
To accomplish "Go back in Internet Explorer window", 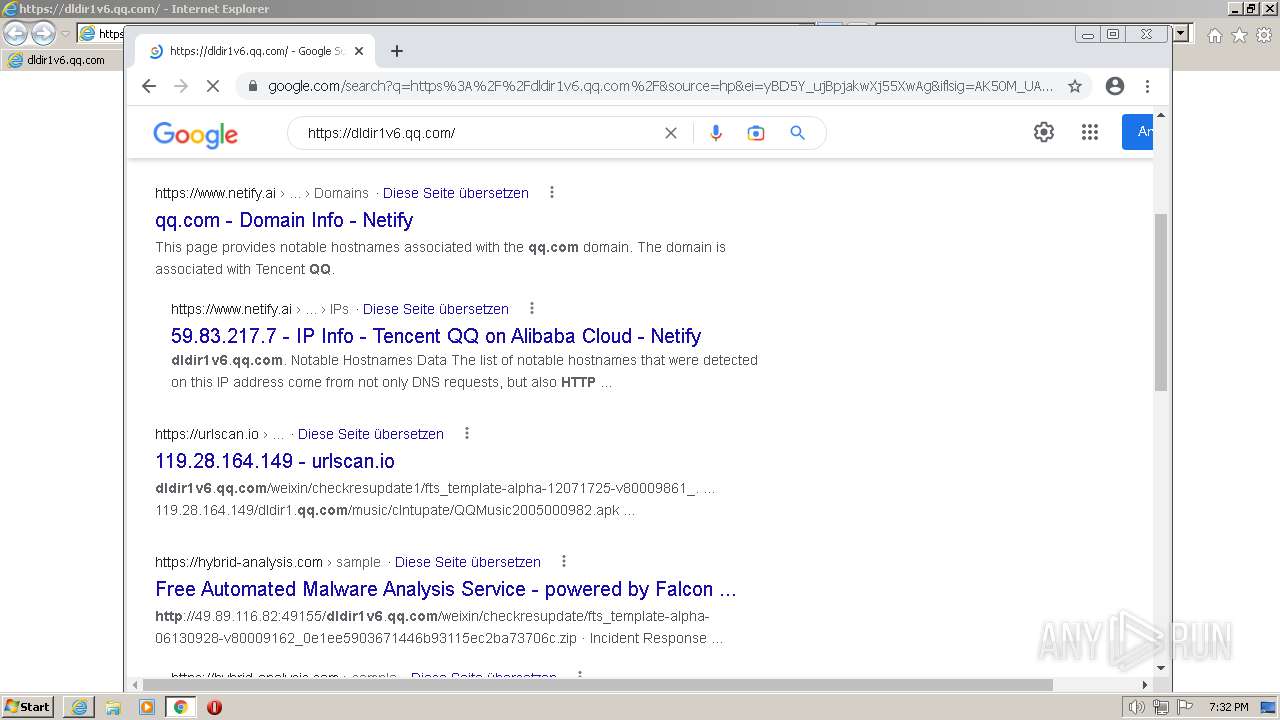I will pyautogui.click(x=15, y=33).
